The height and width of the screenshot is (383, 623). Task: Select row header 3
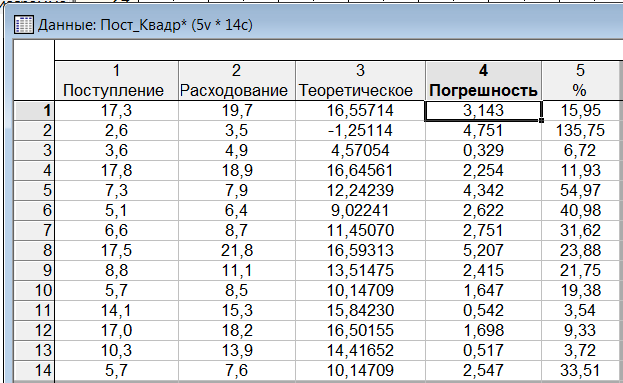[34, 151]
